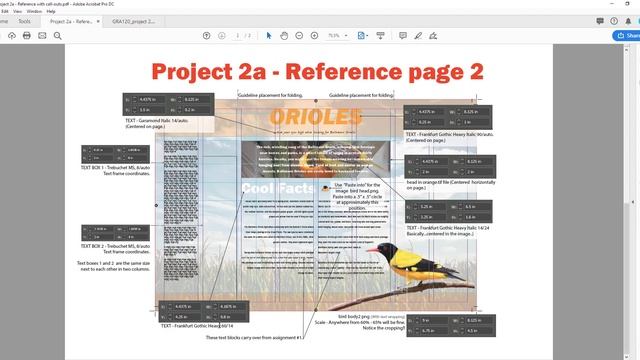The width and height of the screenshot is (640, 360).
Task: Switch to the GRA120_project 2 tab
Action: pyautogui.click(x=133, y=21)
